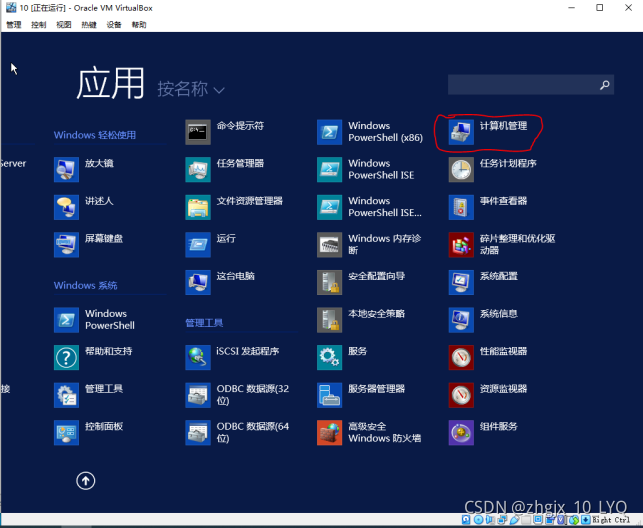The image size is (643, 528).
Task: Open the 服务 services gear icon
Action: point(330,357)
